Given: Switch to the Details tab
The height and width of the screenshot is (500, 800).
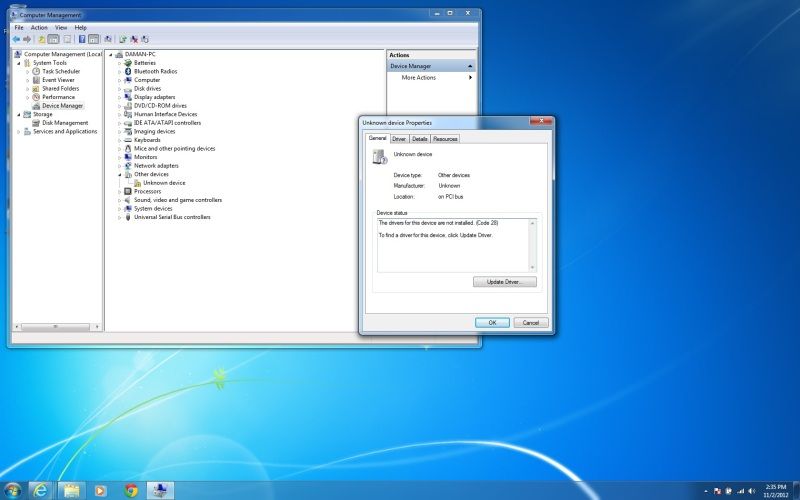Looking at the screenshot, I should (420, 139).
